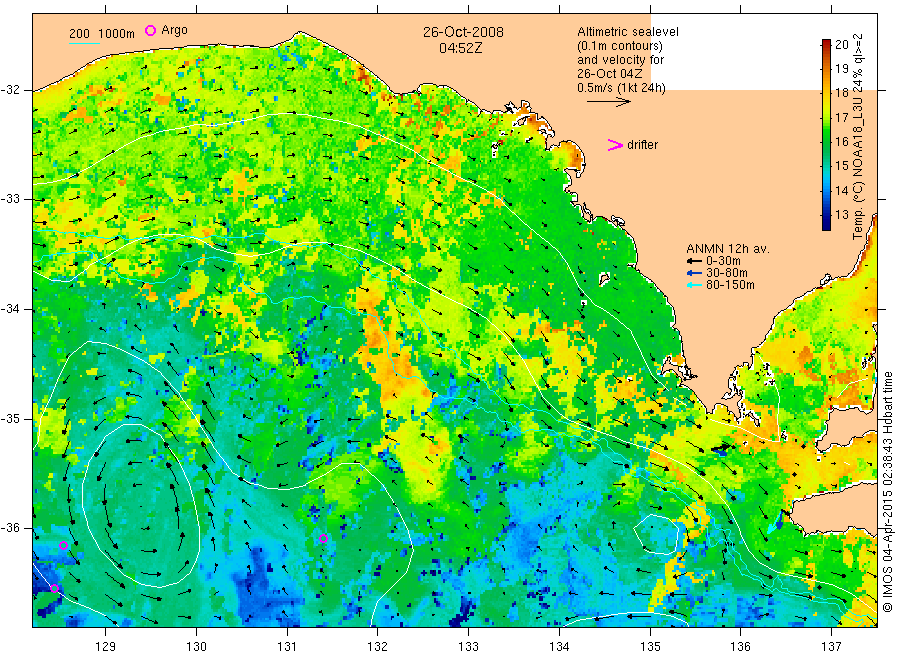900x660 pixels.
Task: Click the 0.5m/s velocity scale arrow
Action: (x=608, y=102)
